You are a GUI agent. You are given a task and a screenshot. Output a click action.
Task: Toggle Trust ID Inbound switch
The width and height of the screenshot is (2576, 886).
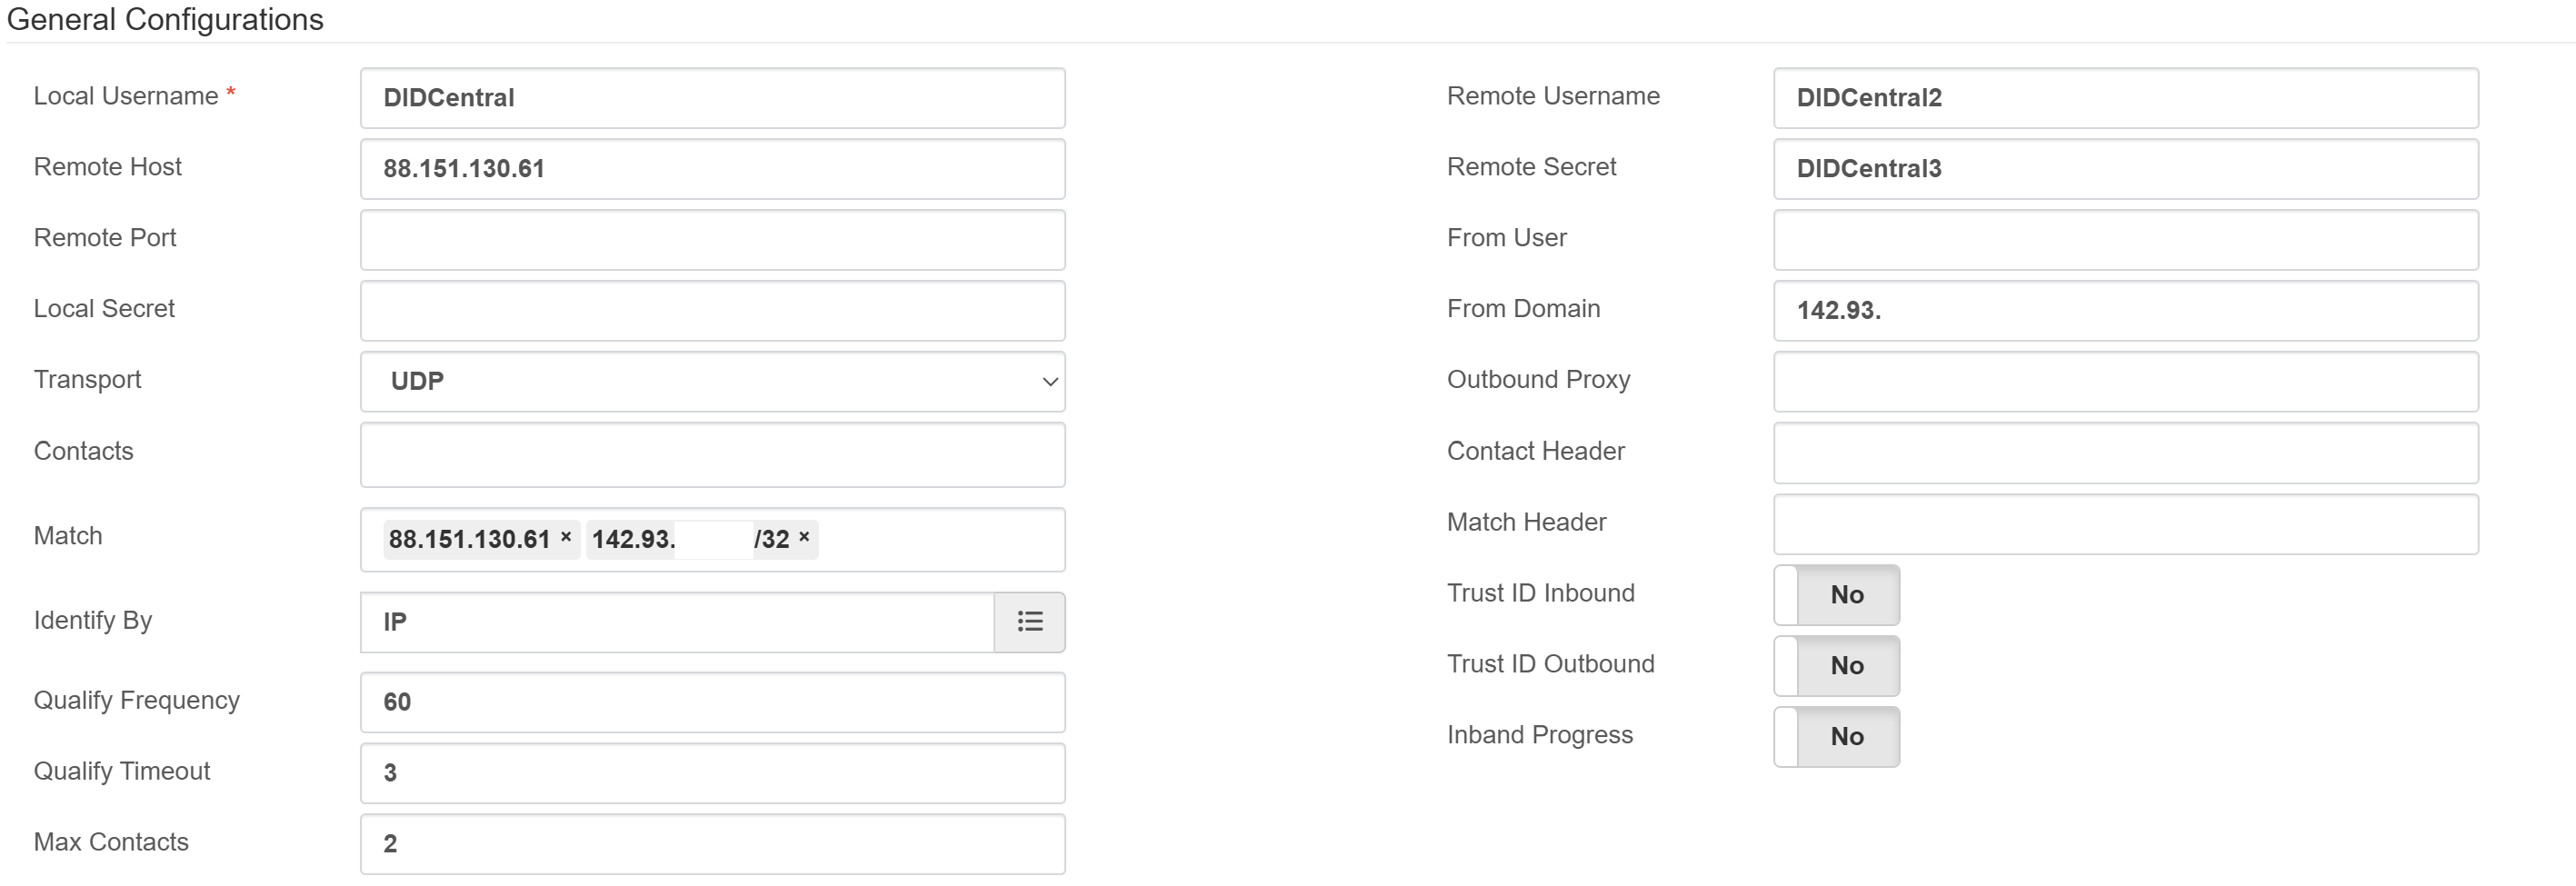[1836, 595]
